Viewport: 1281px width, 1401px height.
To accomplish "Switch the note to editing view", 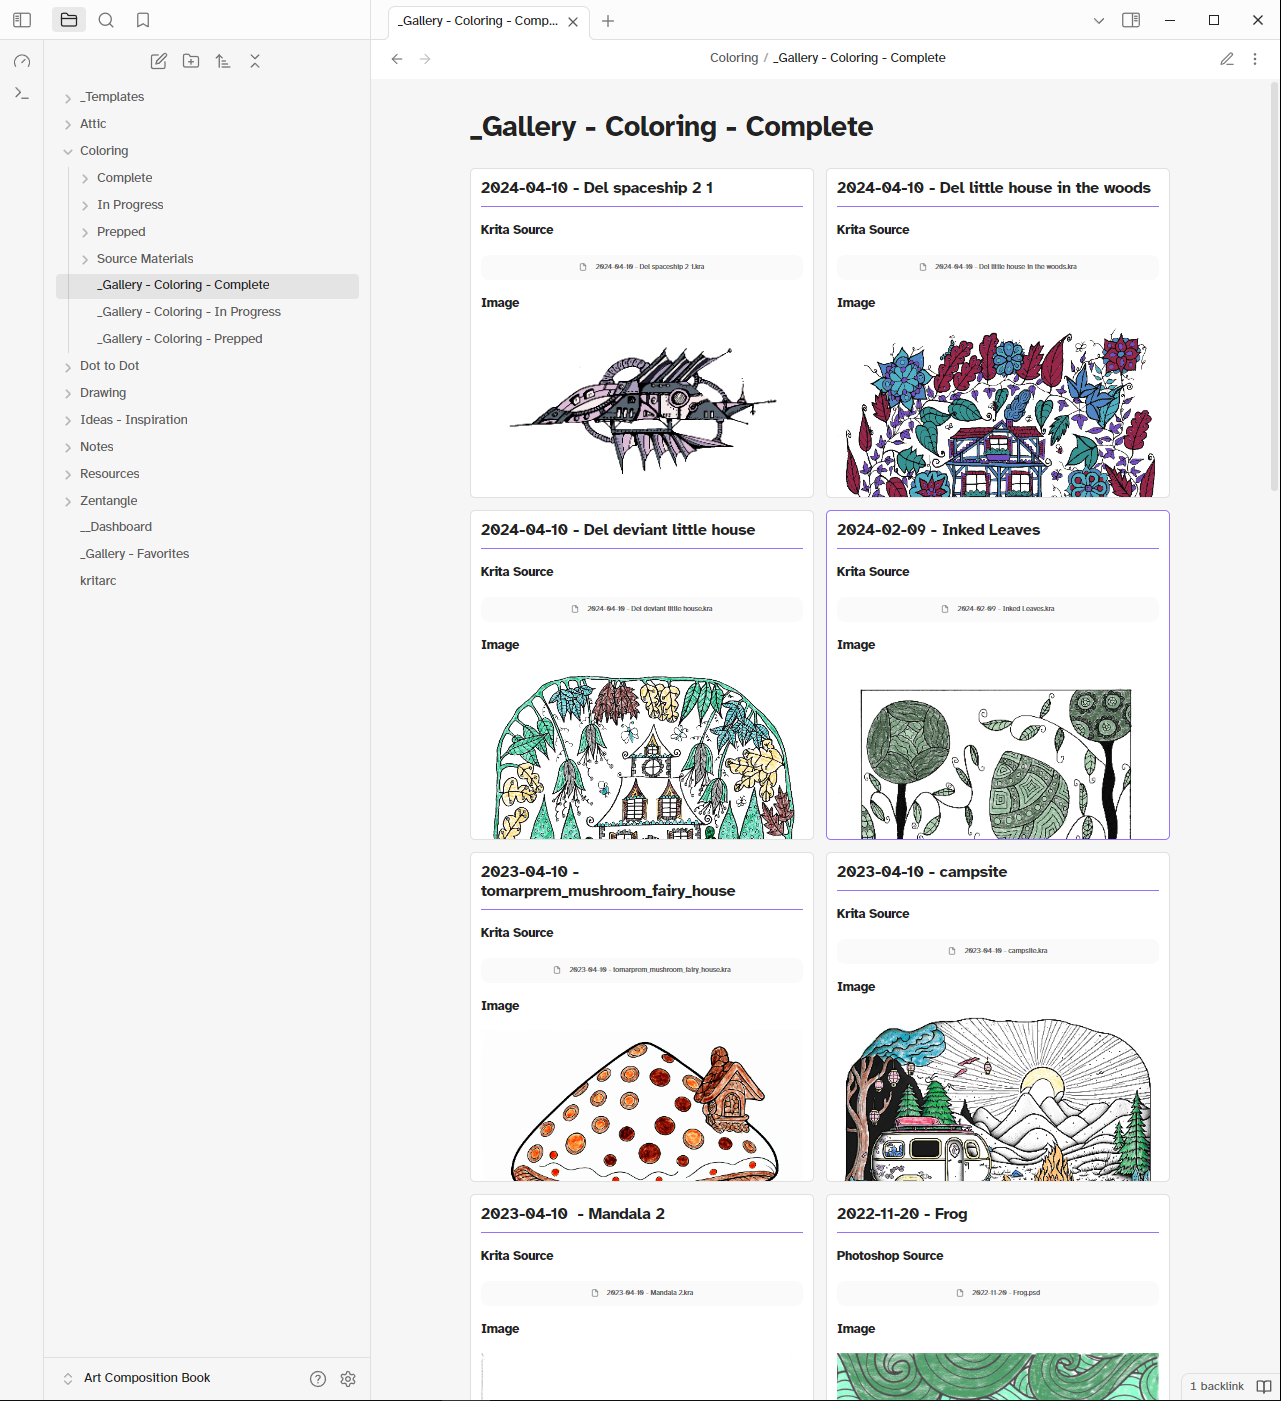I will click(x=1227, y=59).
